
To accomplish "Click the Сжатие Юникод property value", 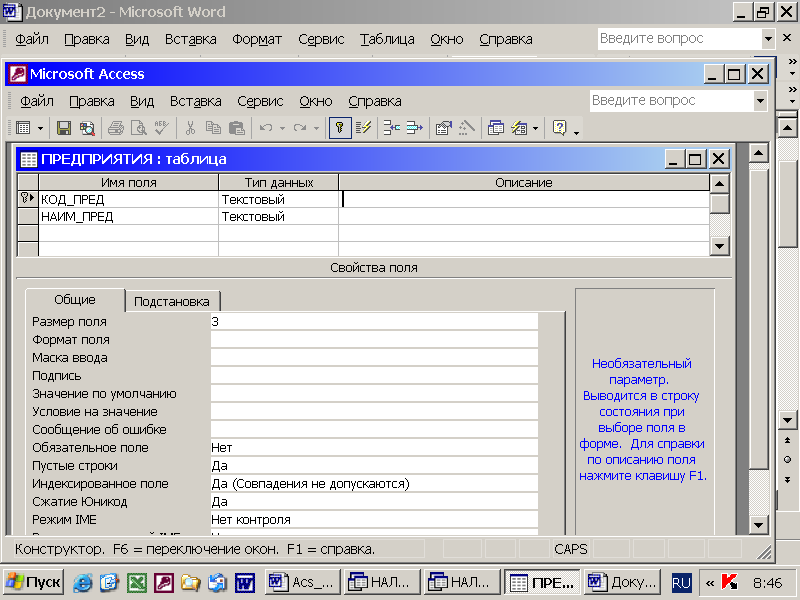I will pos(374,502).
